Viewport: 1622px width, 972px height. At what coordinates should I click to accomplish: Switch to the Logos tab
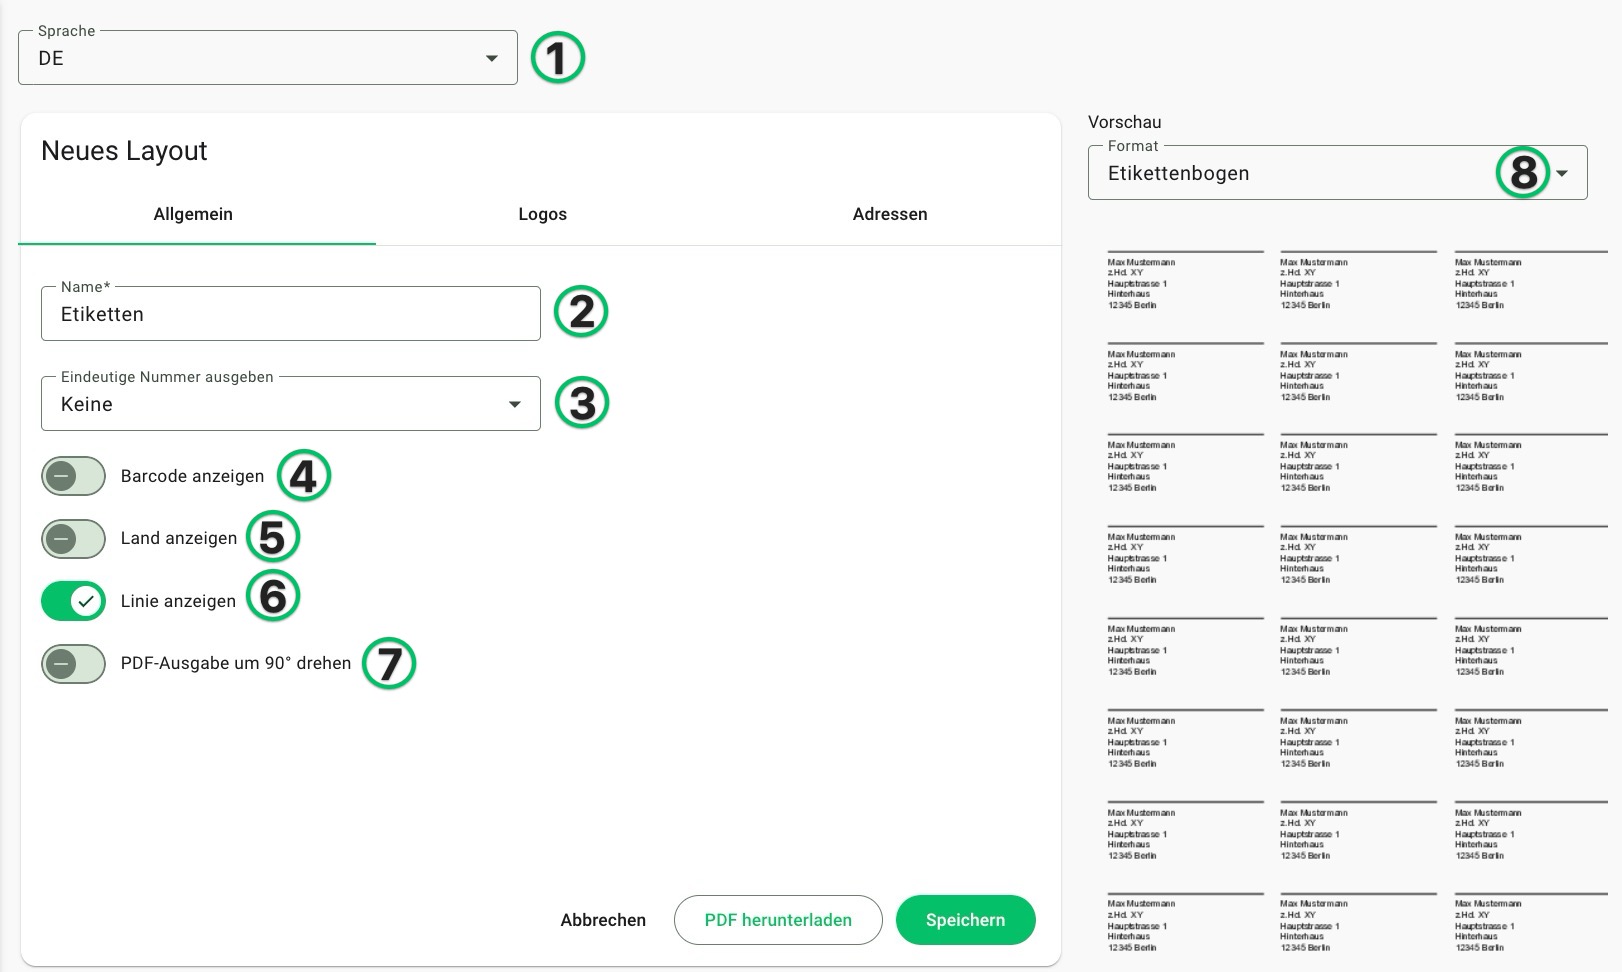tap(542, 214)
